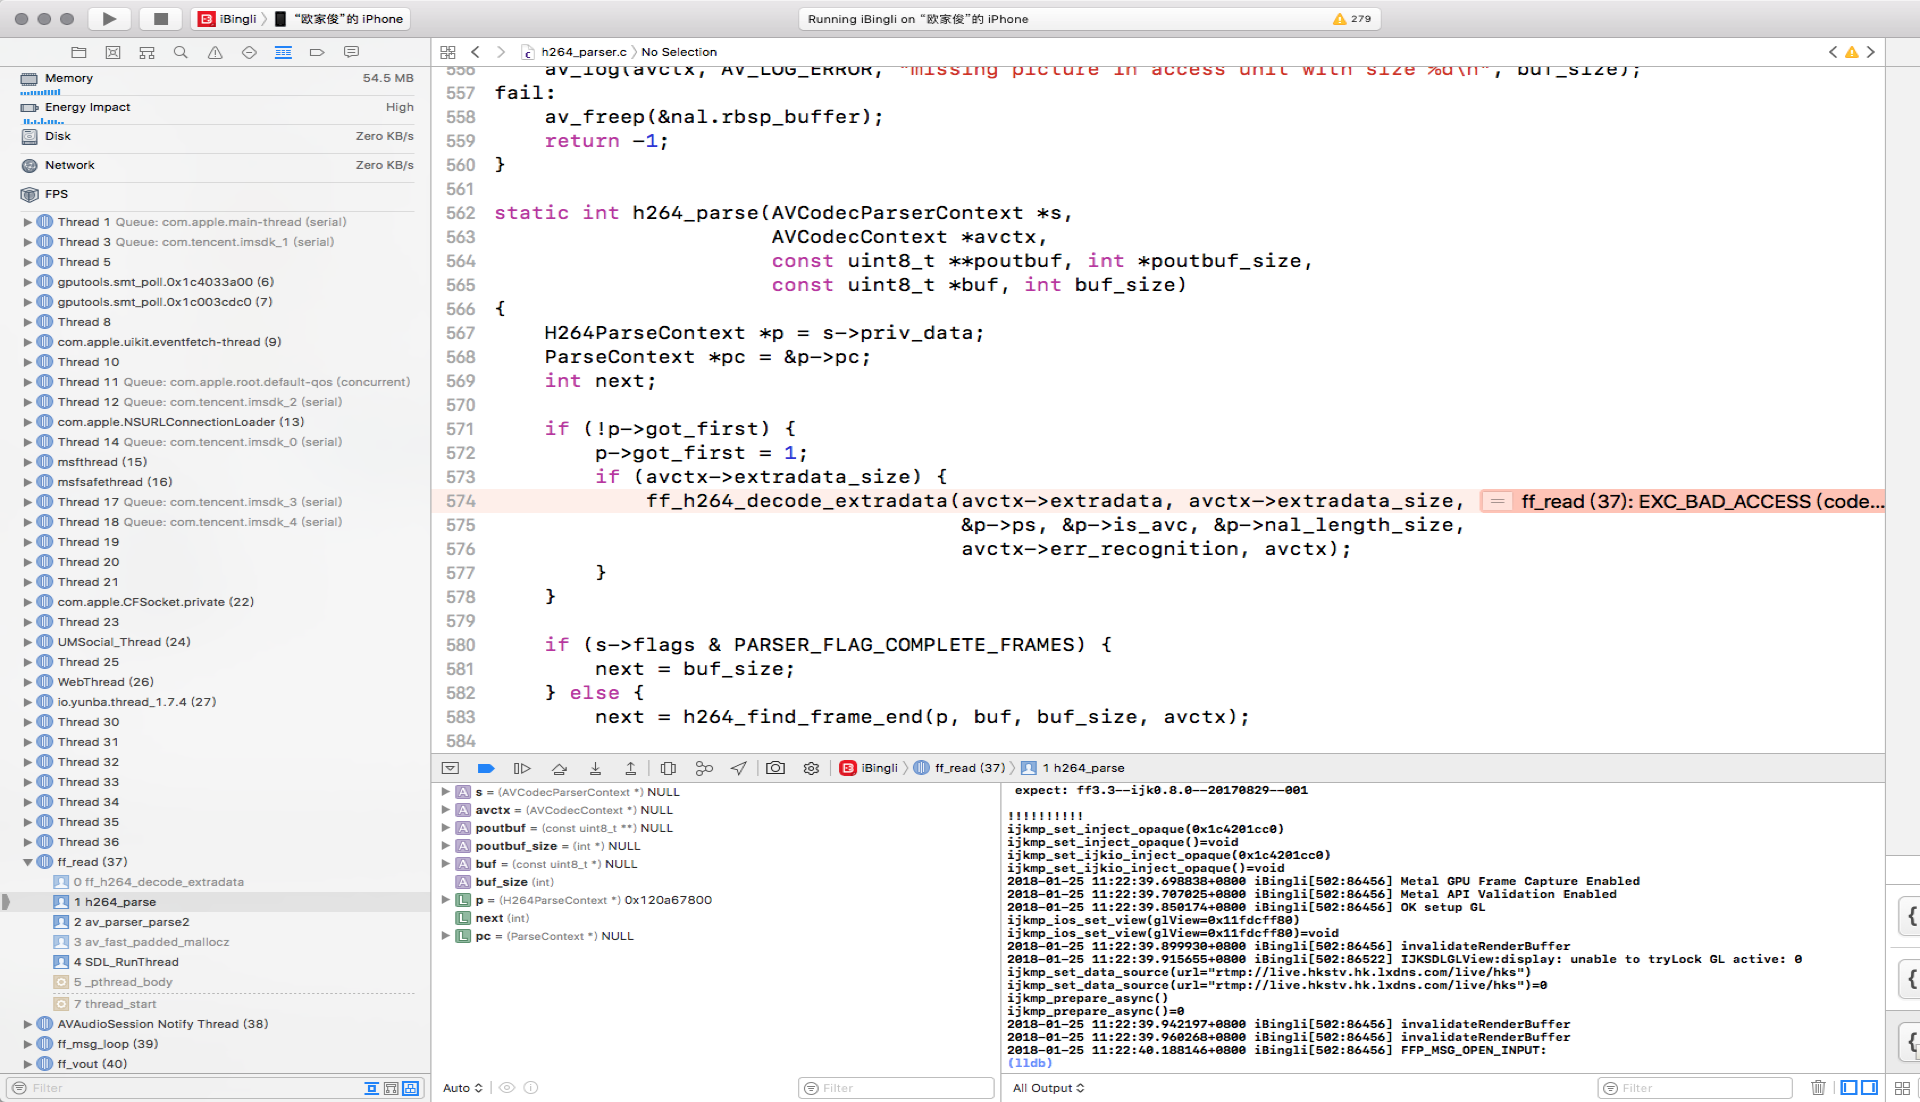The width and height of the screenshot is (1920, 1102).
Task: Select the No Selection breadcrumb item
Action: [x=679, y=52]
